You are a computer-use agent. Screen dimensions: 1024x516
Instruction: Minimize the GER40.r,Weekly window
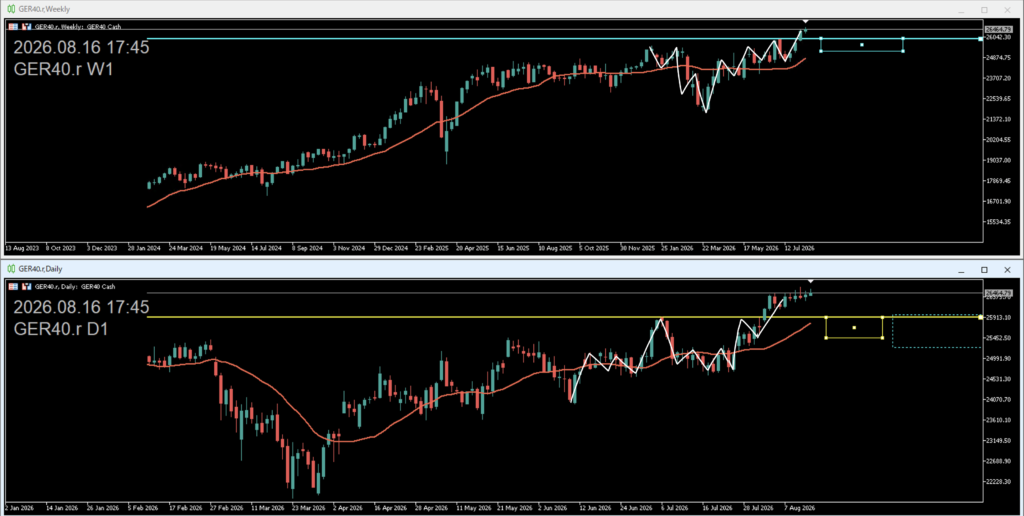961,10
